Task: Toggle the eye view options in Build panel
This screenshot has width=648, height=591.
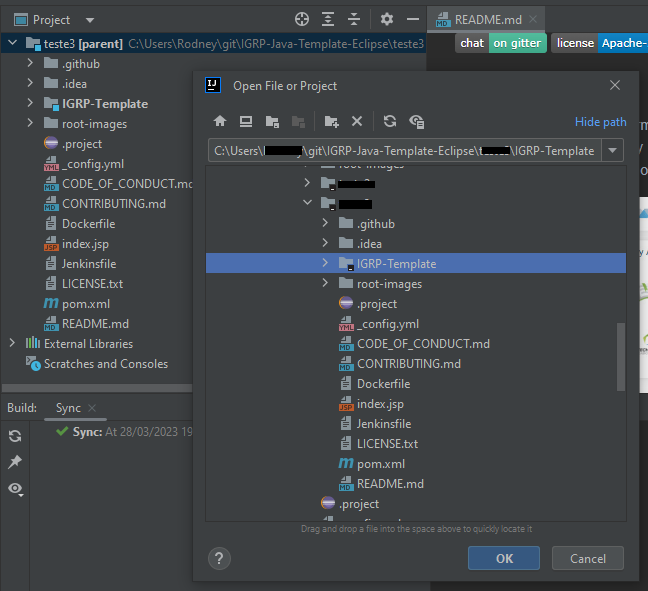Action: [x=15, y=489]
